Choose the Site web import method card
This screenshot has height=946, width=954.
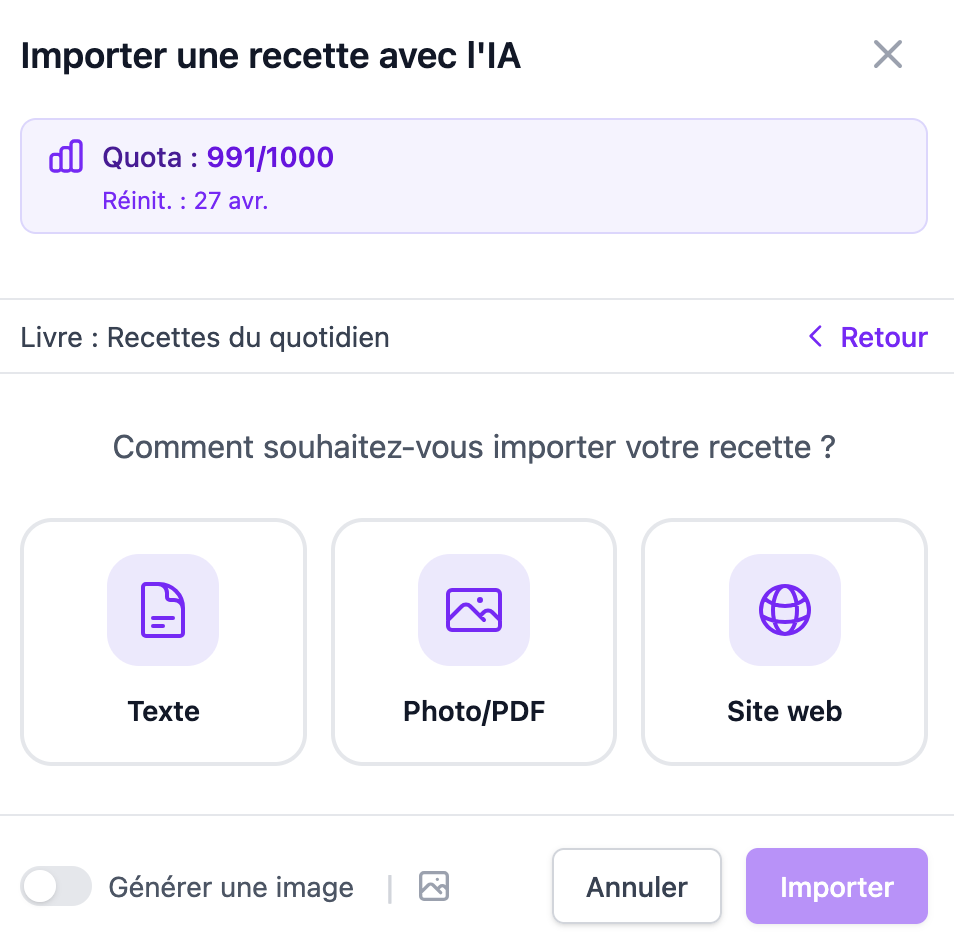tap(784, 642)
